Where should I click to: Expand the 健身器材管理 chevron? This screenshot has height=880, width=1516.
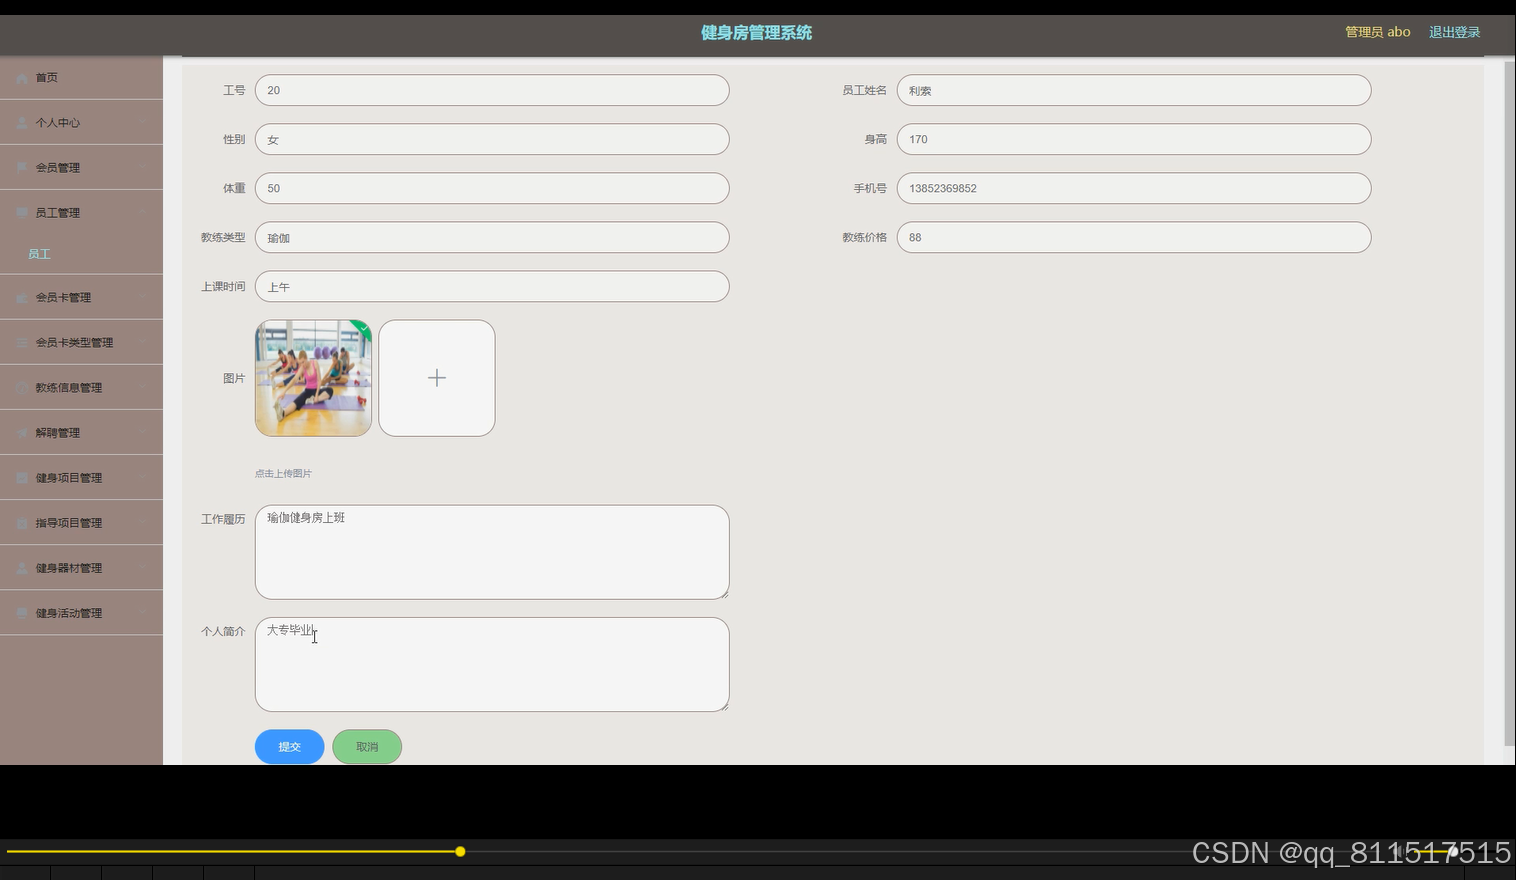click(x=143, y=568)
